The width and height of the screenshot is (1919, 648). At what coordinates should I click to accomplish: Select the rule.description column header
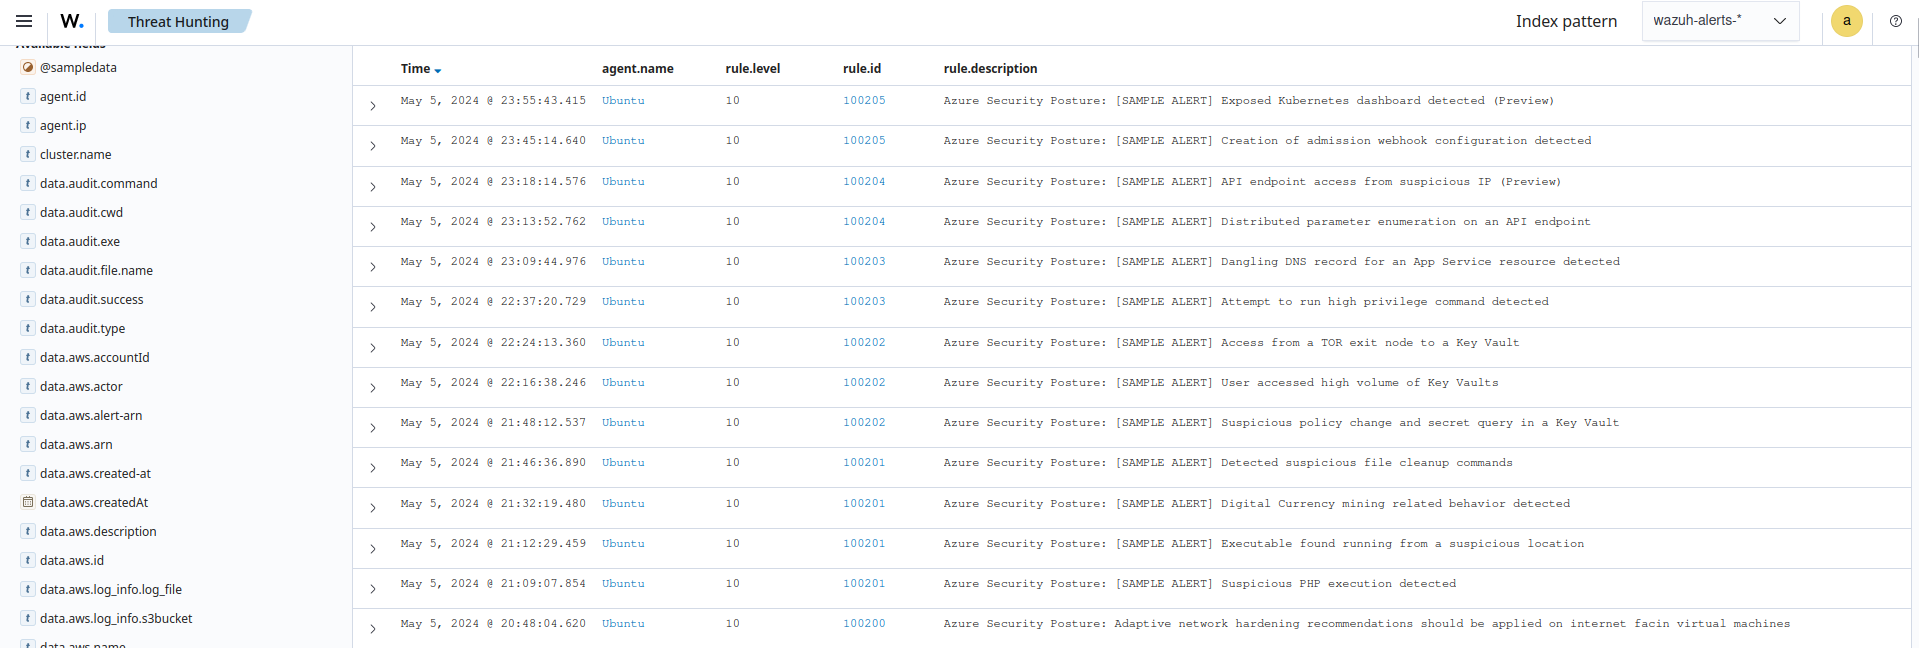pyautogui.click(x=990, y=69)
